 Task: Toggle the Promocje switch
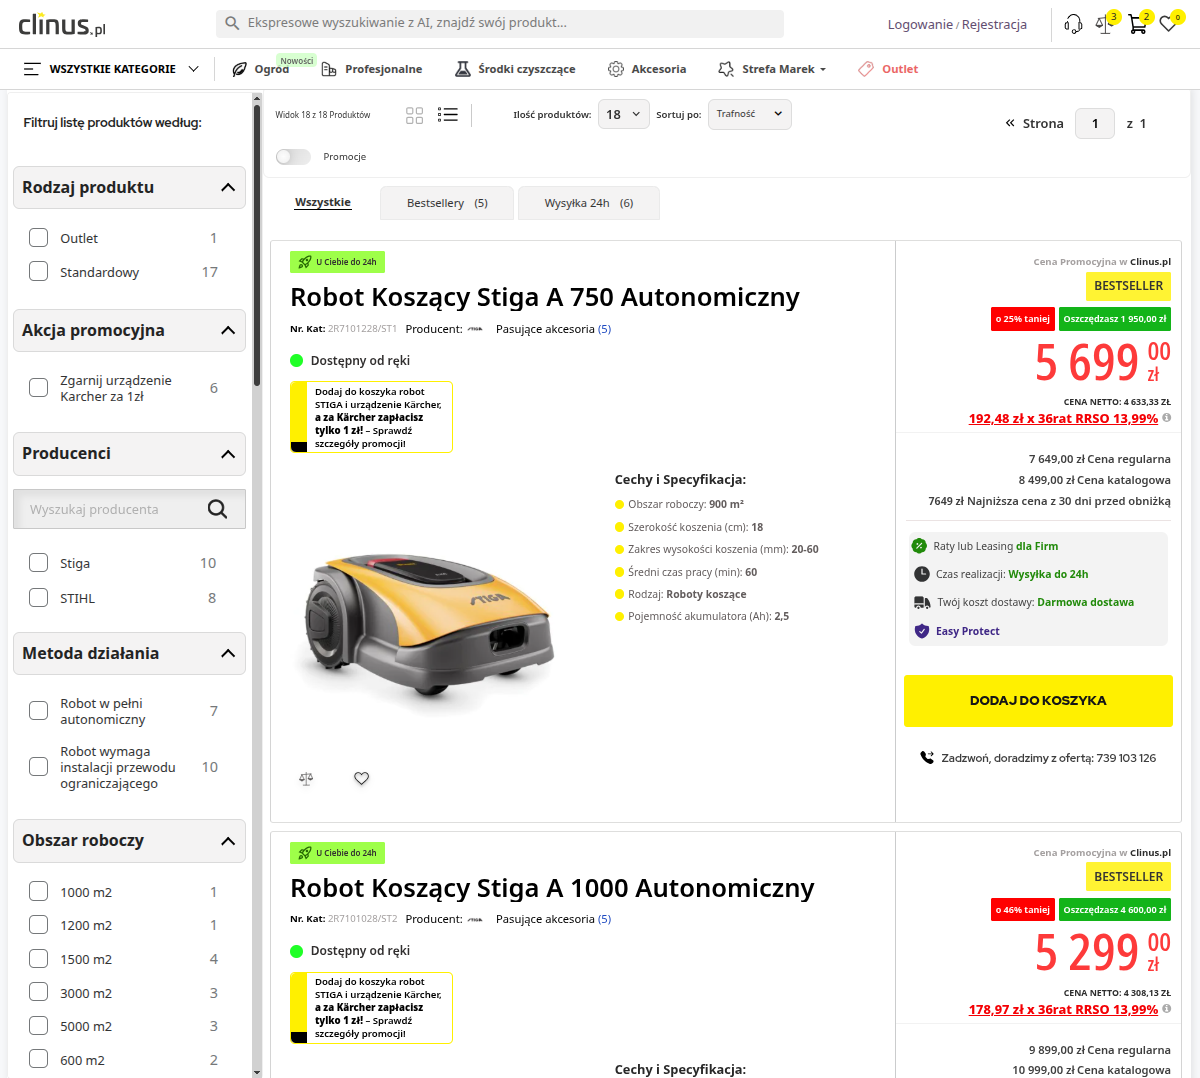tap(293, 157)
